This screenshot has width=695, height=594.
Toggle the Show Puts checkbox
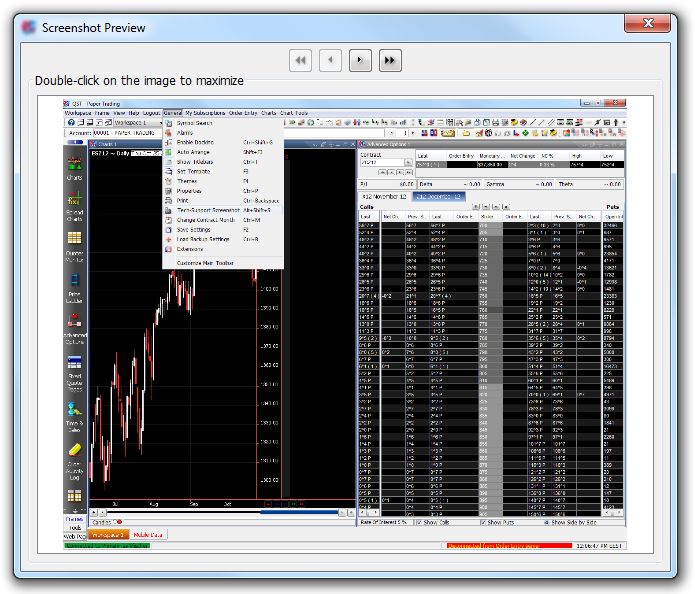pyautogui.click(x=484, y=522)
